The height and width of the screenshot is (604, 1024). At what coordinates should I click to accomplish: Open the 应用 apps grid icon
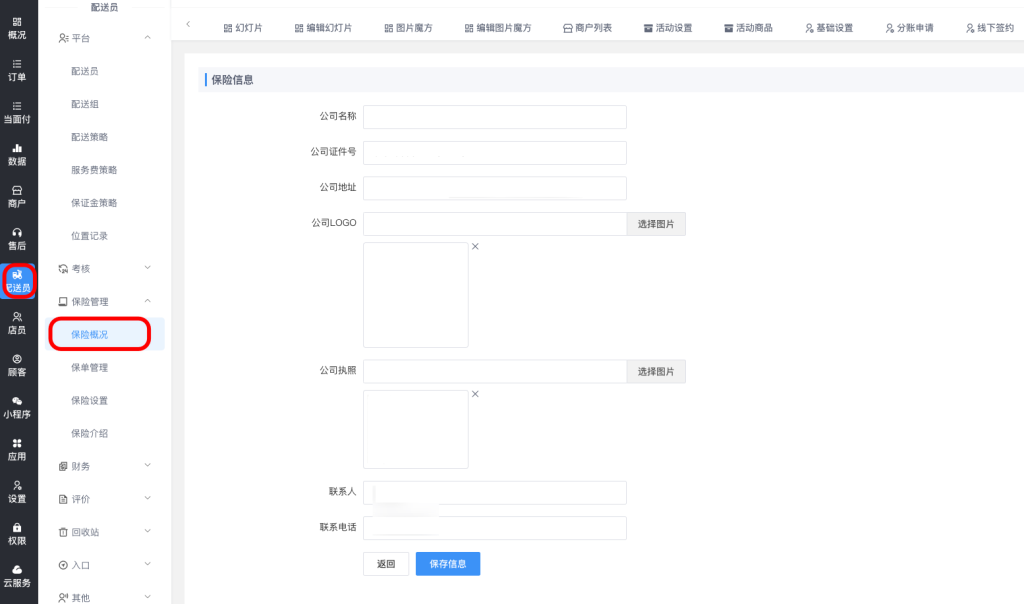17,449
